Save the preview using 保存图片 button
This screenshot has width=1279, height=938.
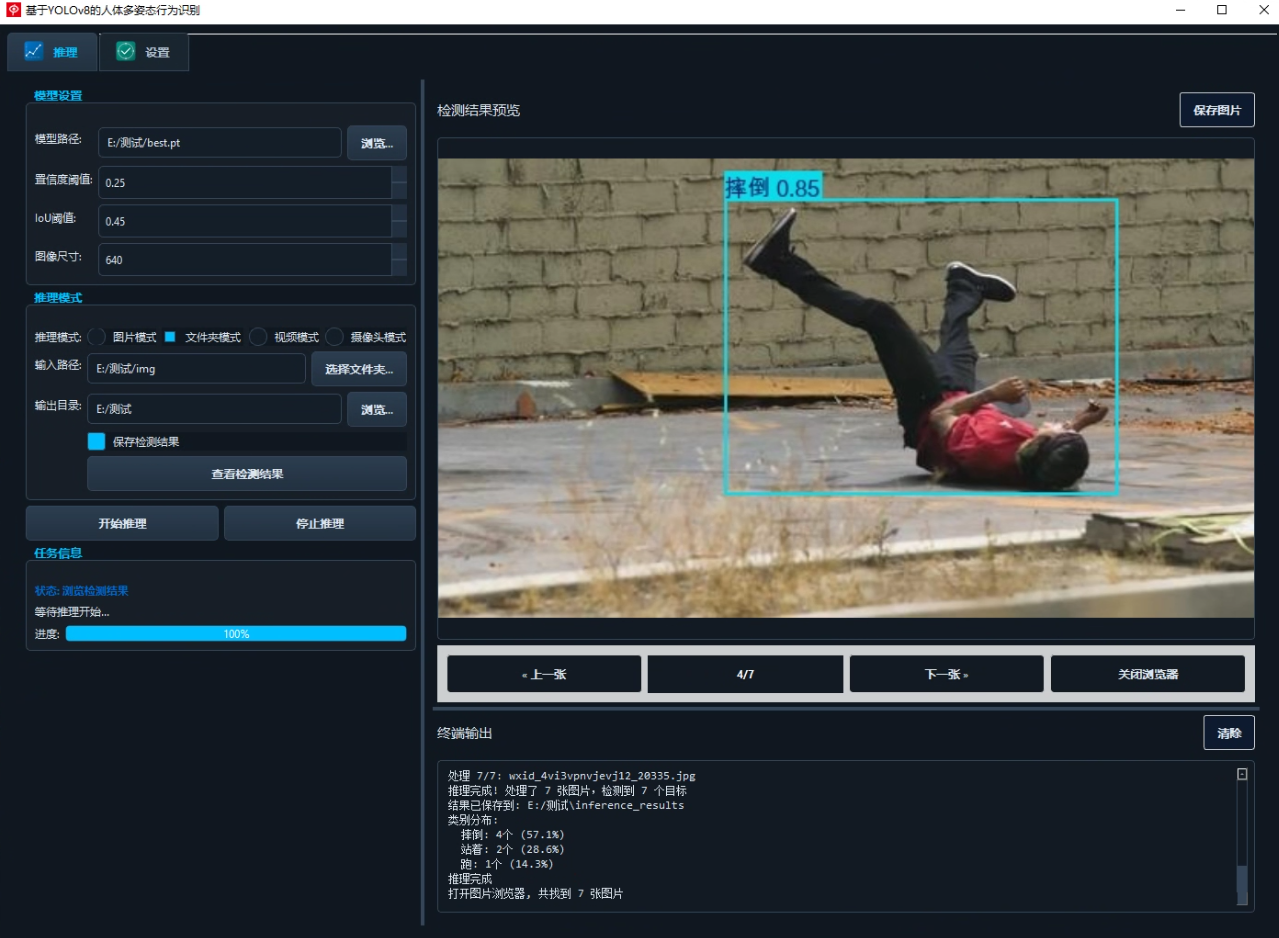point(1217,110)
